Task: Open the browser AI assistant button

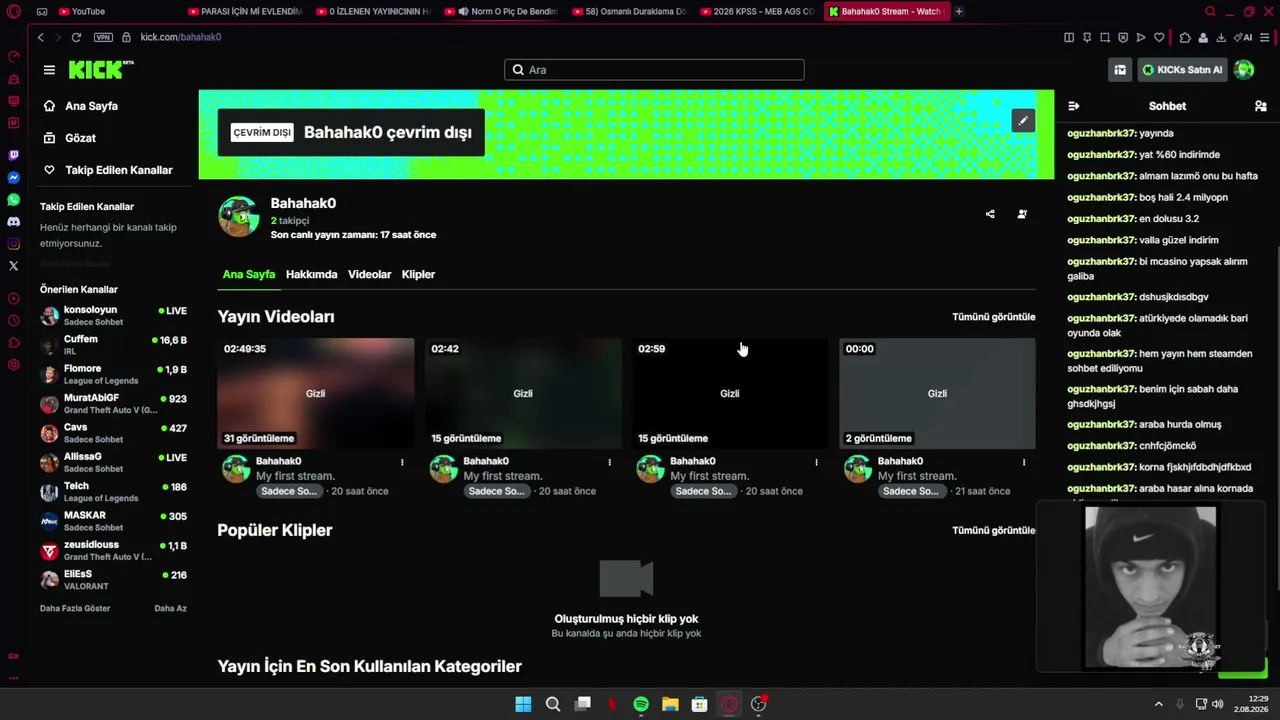Action: click(1243, 38)
